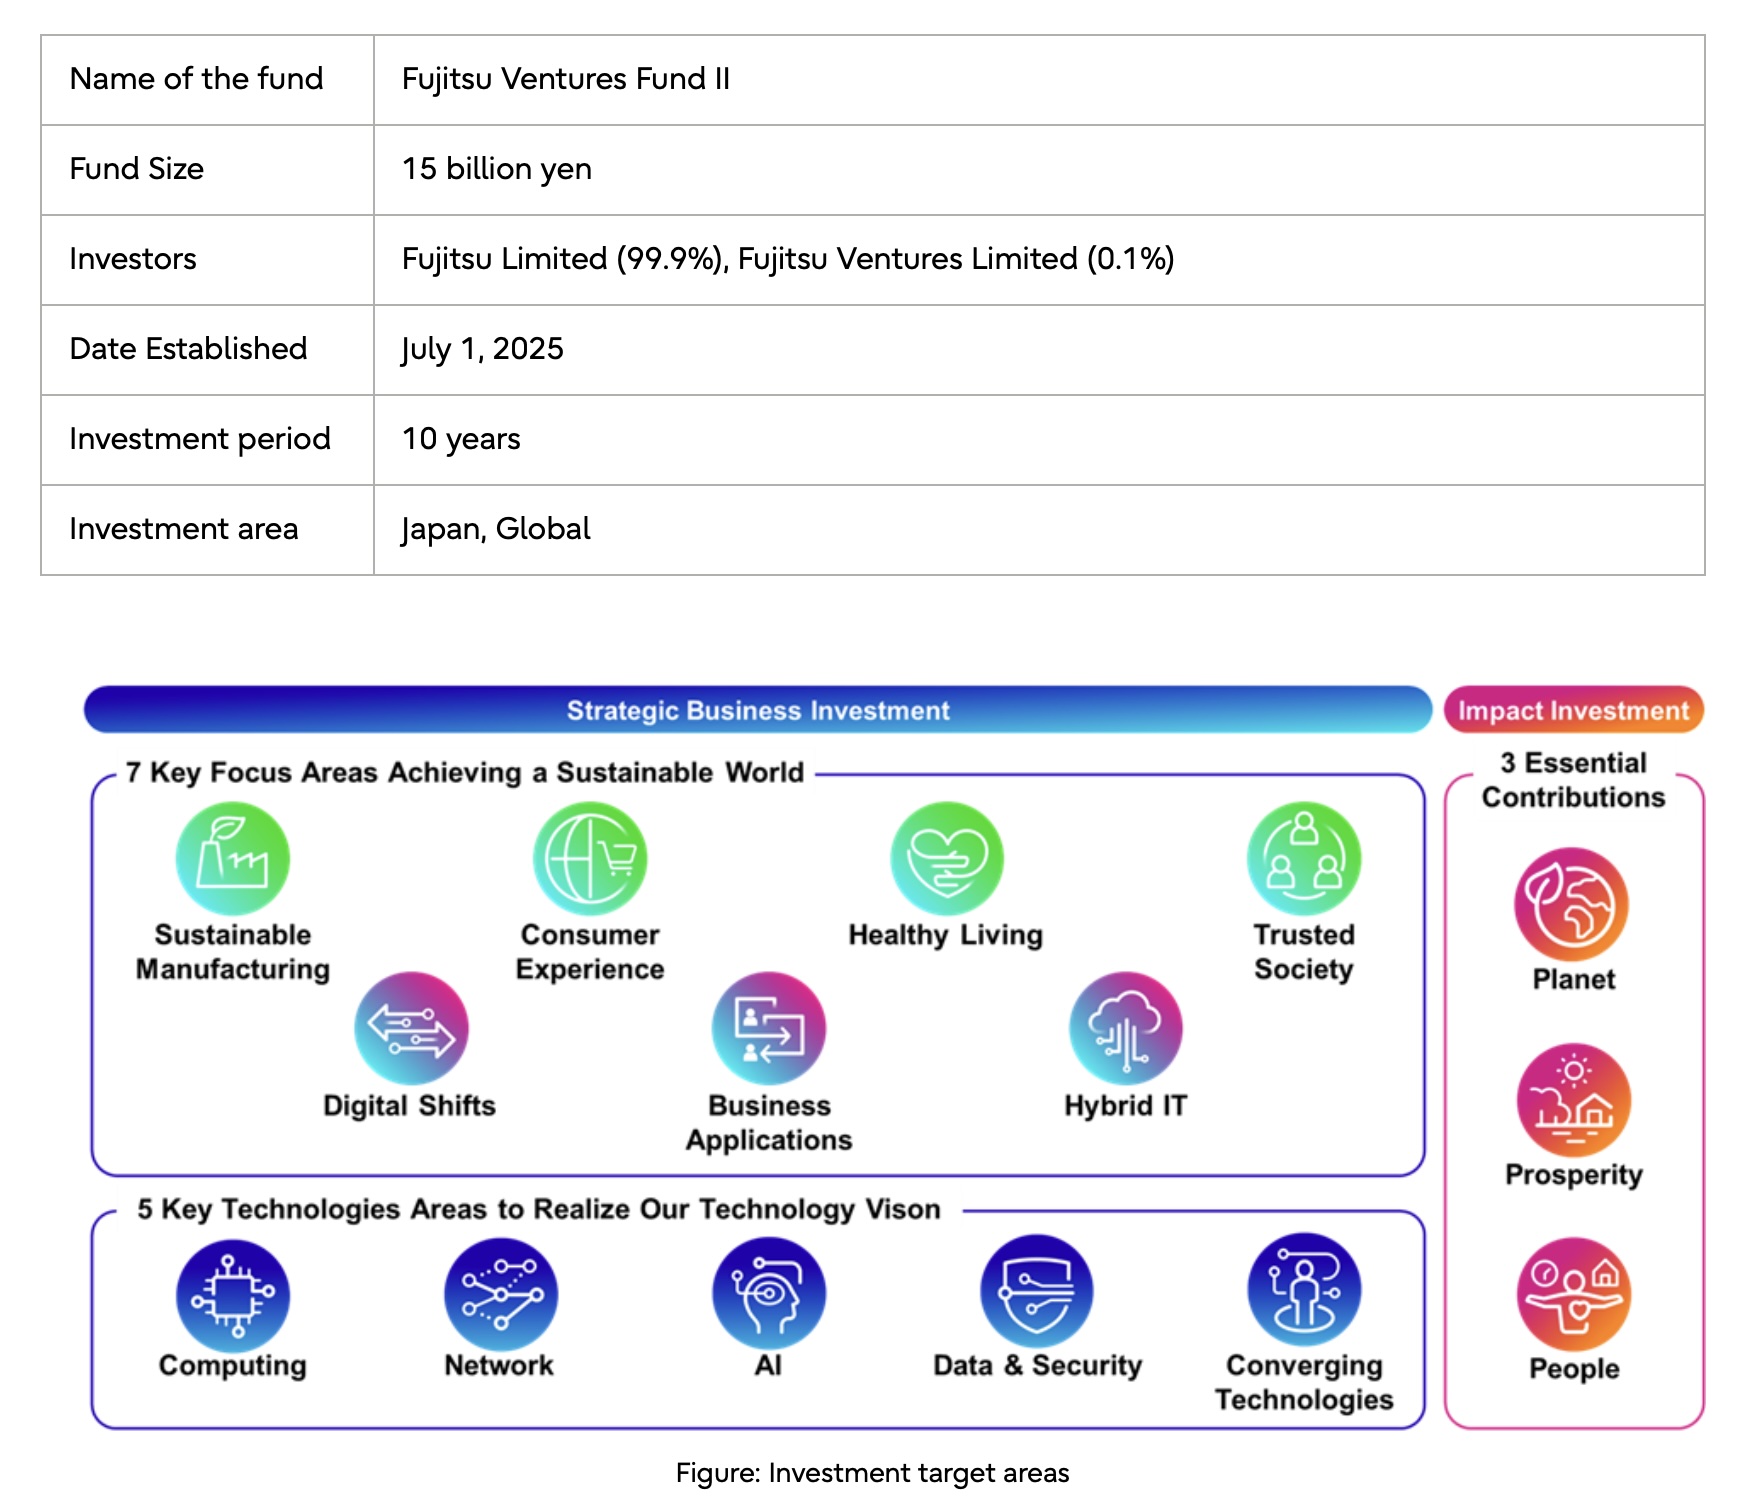Click the Healthy Living heart icon
The image size is (1742, 1504).
click(x=947, y=858)
